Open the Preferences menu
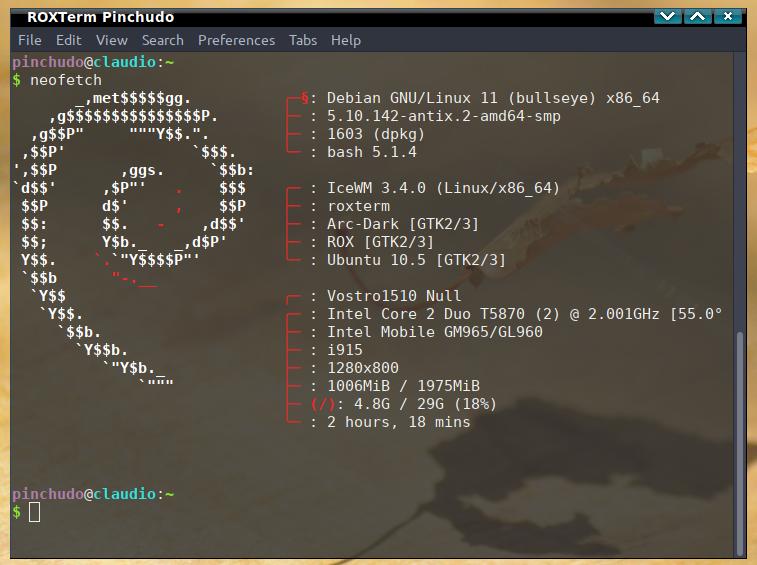 coord(237,40)
